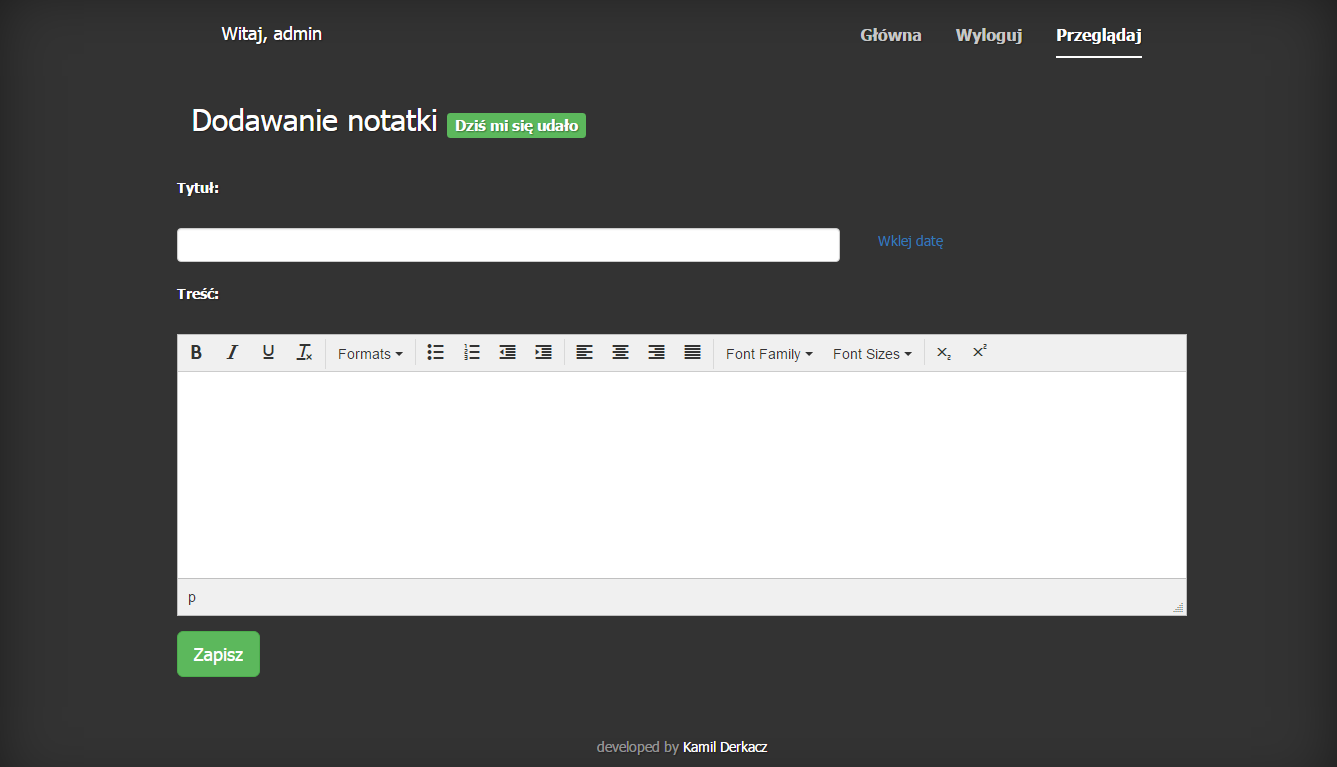Align text left
Viewport: 1337px width, 767px height.
(585, 353)
